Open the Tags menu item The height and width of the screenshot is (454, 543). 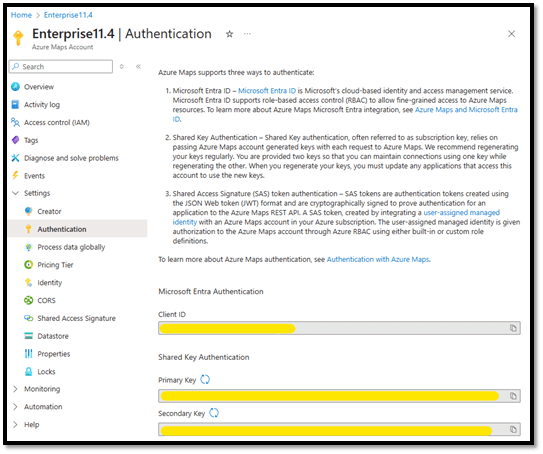[31, 140]
